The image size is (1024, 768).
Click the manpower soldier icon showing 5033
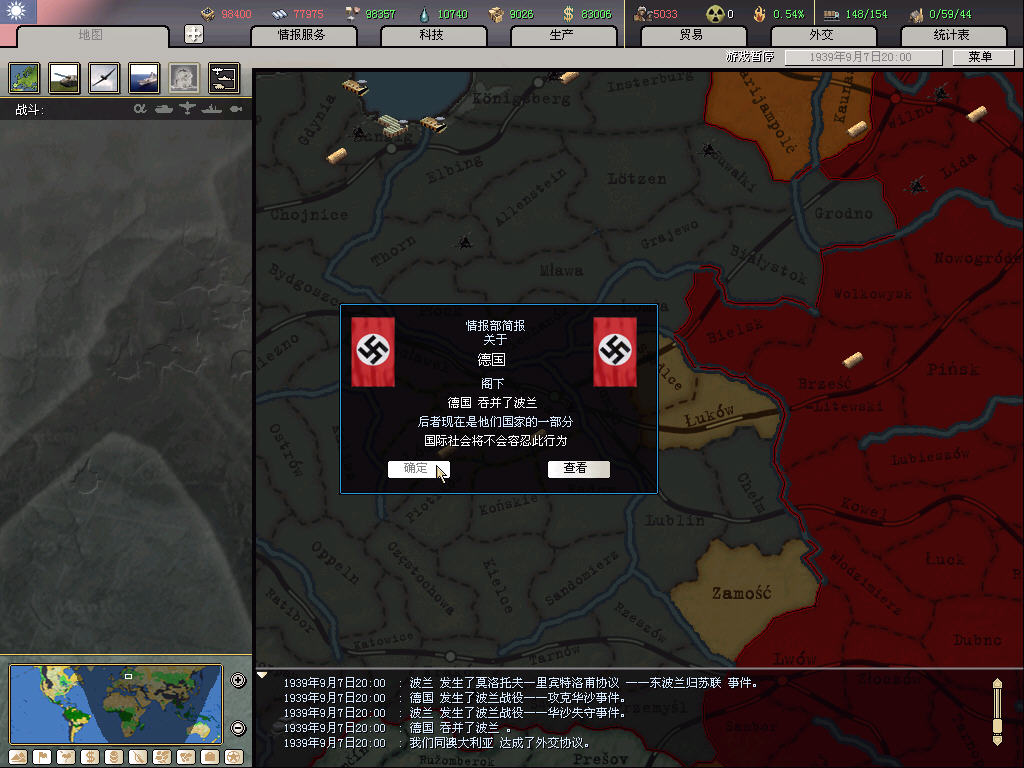[643, 14]
